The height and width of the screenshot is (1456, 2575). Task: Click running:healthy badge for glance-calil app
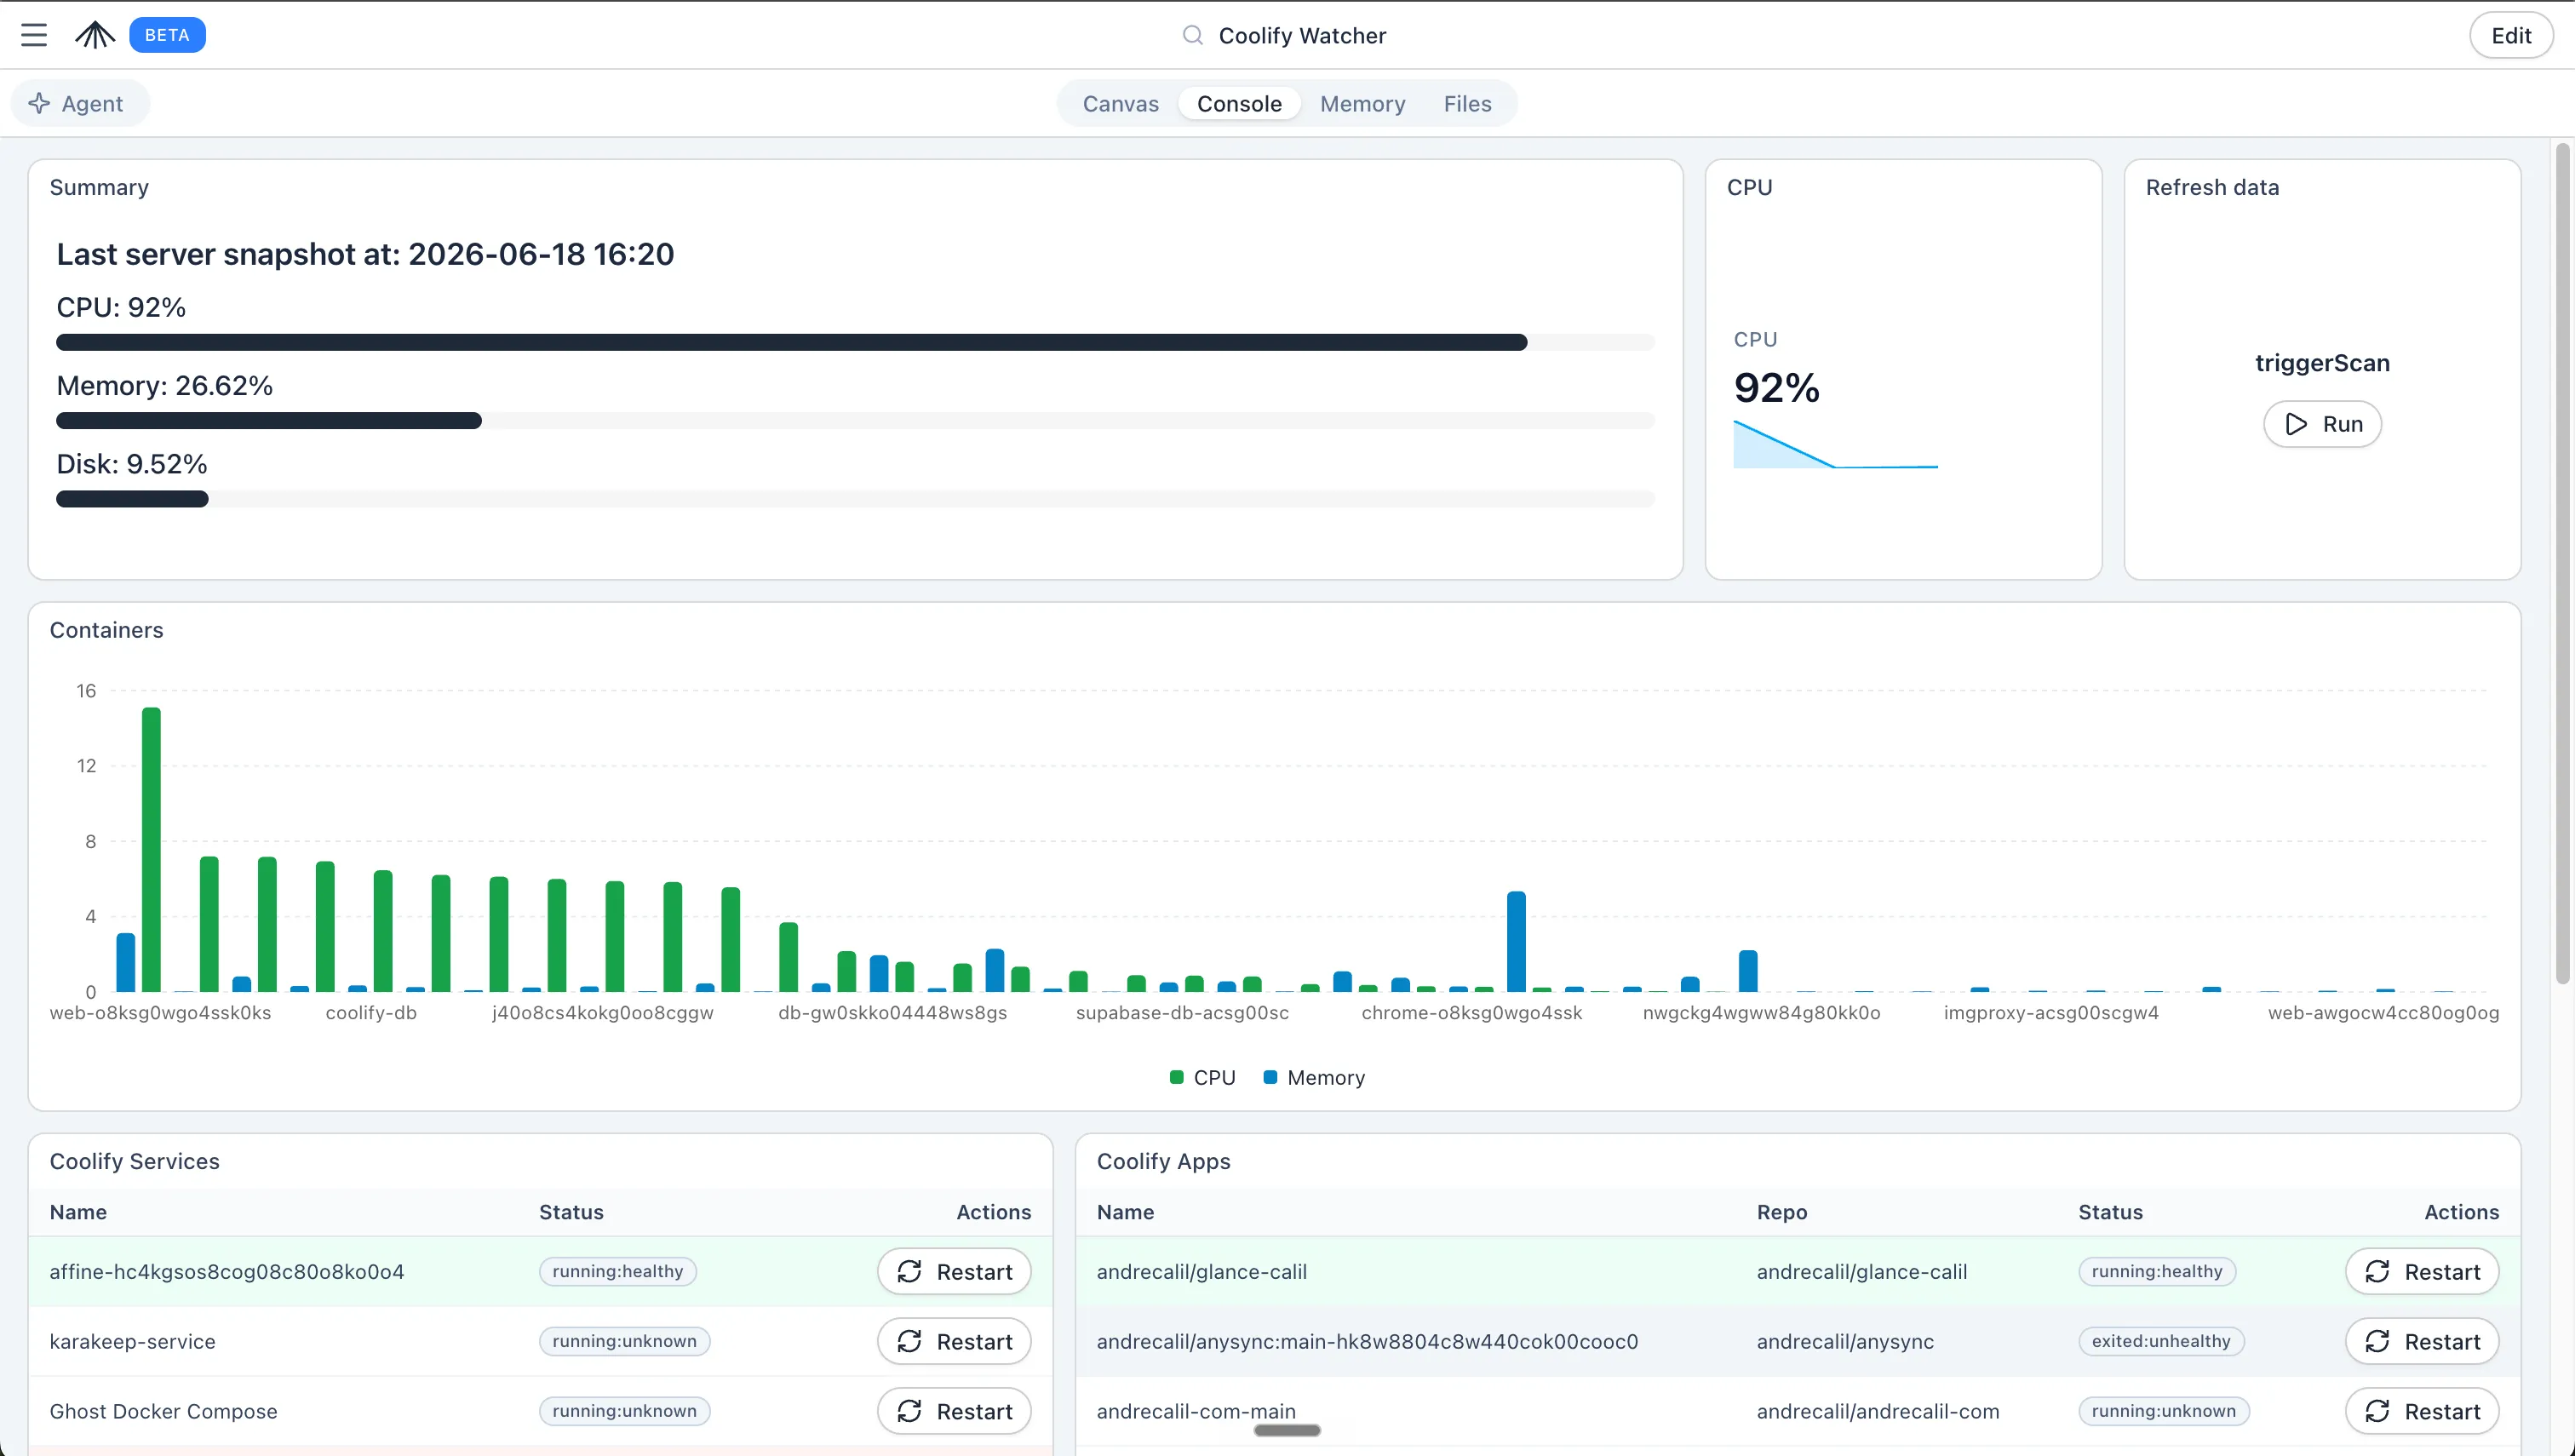point(2157,1271)
